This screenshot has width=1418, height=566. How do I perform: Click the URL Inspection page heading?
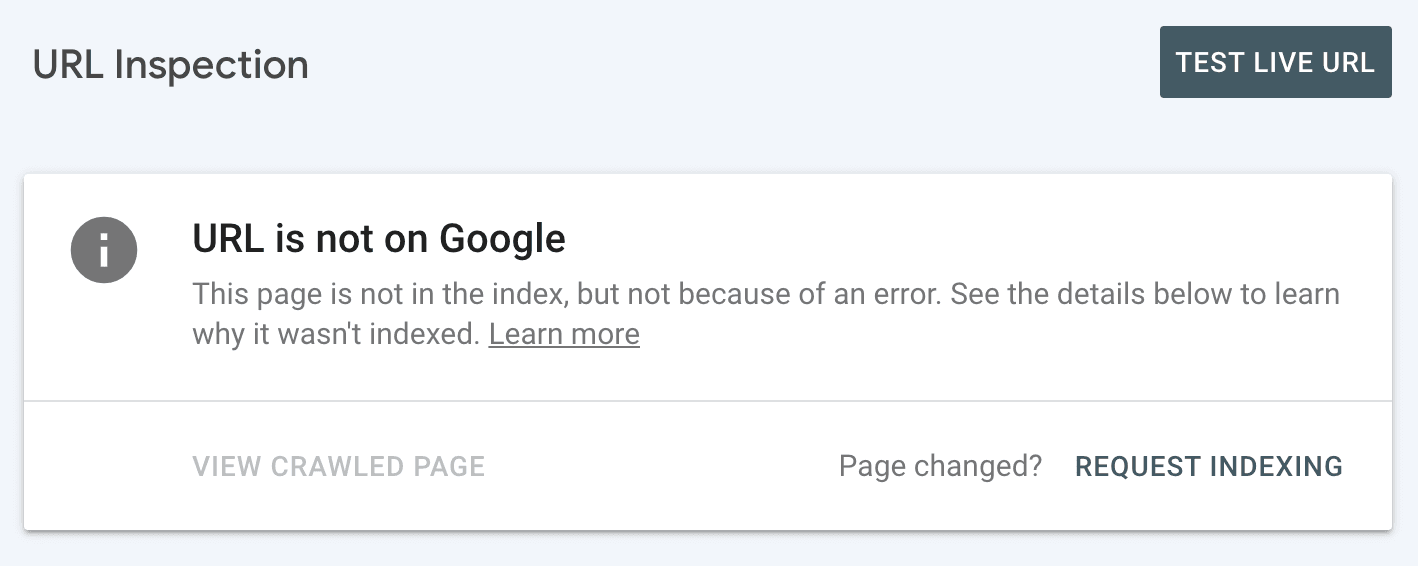171,65
